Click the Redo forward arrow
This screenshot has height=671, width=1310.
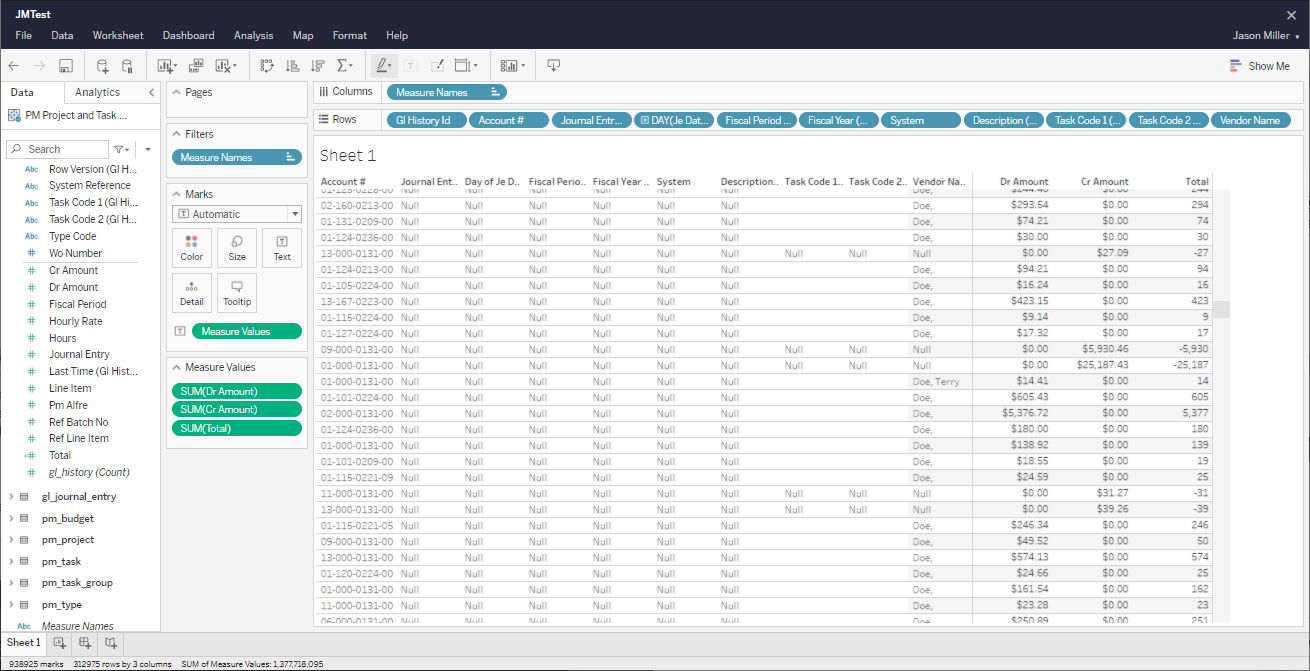coord(40,66)
